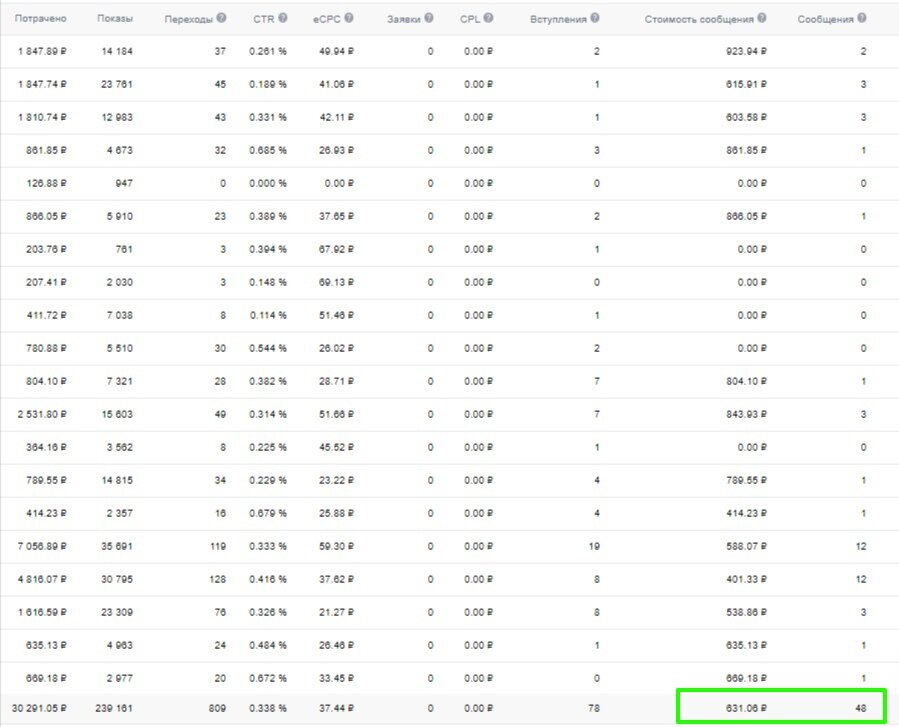Click the impressions value 23 761
The height and width of the screenshot is (727, 899).
(x=117, y=84)
